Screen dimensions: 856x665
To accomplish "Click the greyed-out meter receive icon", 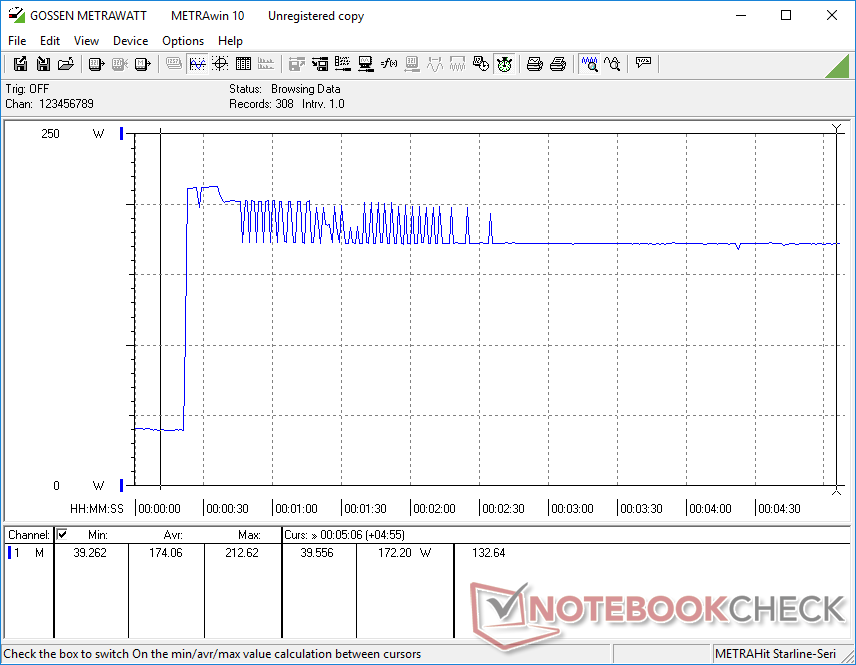I will pos(120,64).
